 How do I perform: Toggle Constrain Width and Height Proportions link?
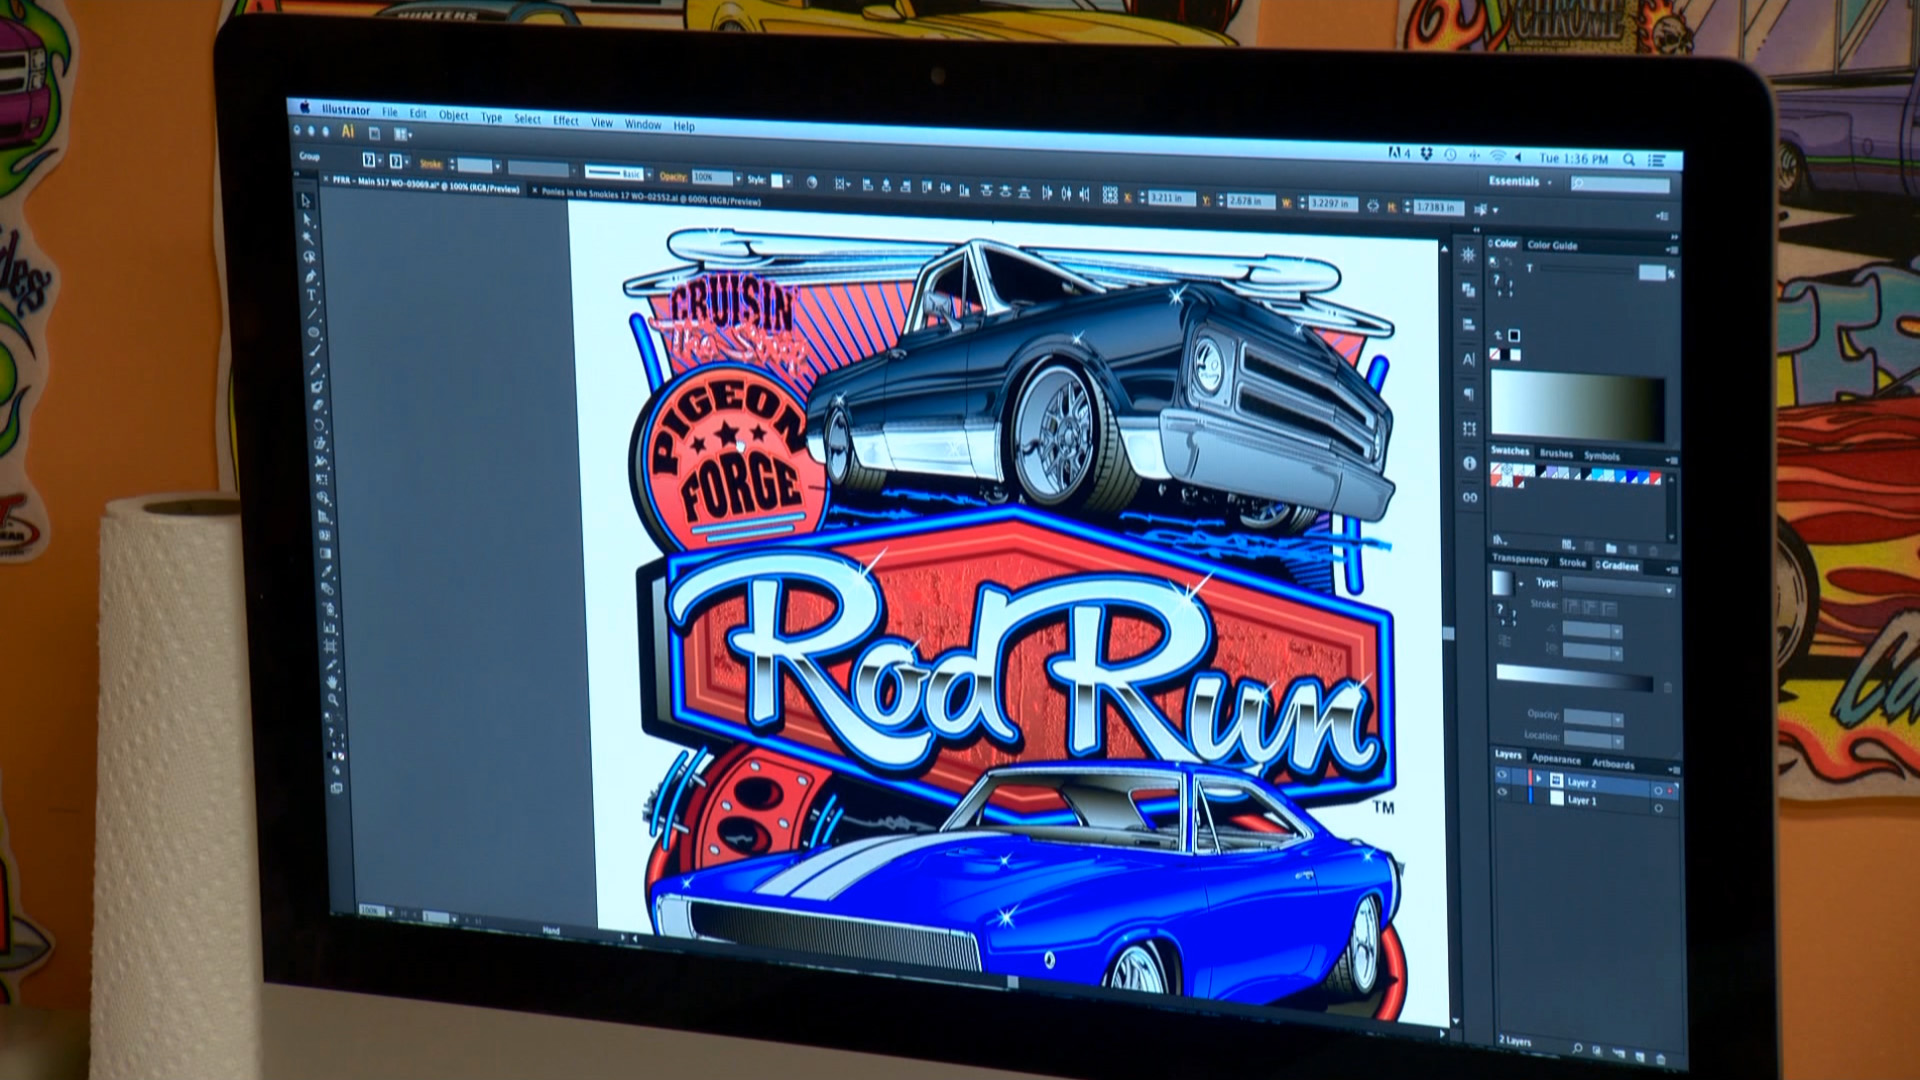(x=1372, y=205)
